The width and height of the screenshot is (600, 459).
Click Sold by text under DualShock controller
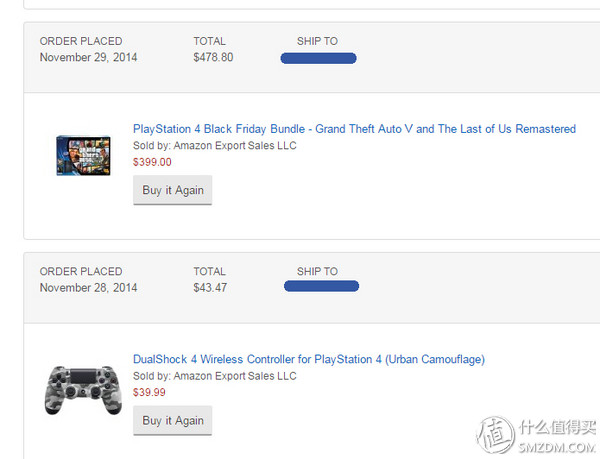pyautogui.click(x=214, y=376)
